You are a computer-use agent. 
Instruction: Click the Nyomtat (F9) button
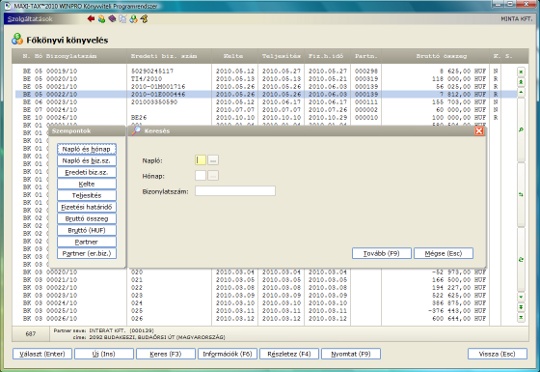coord(351,354)
